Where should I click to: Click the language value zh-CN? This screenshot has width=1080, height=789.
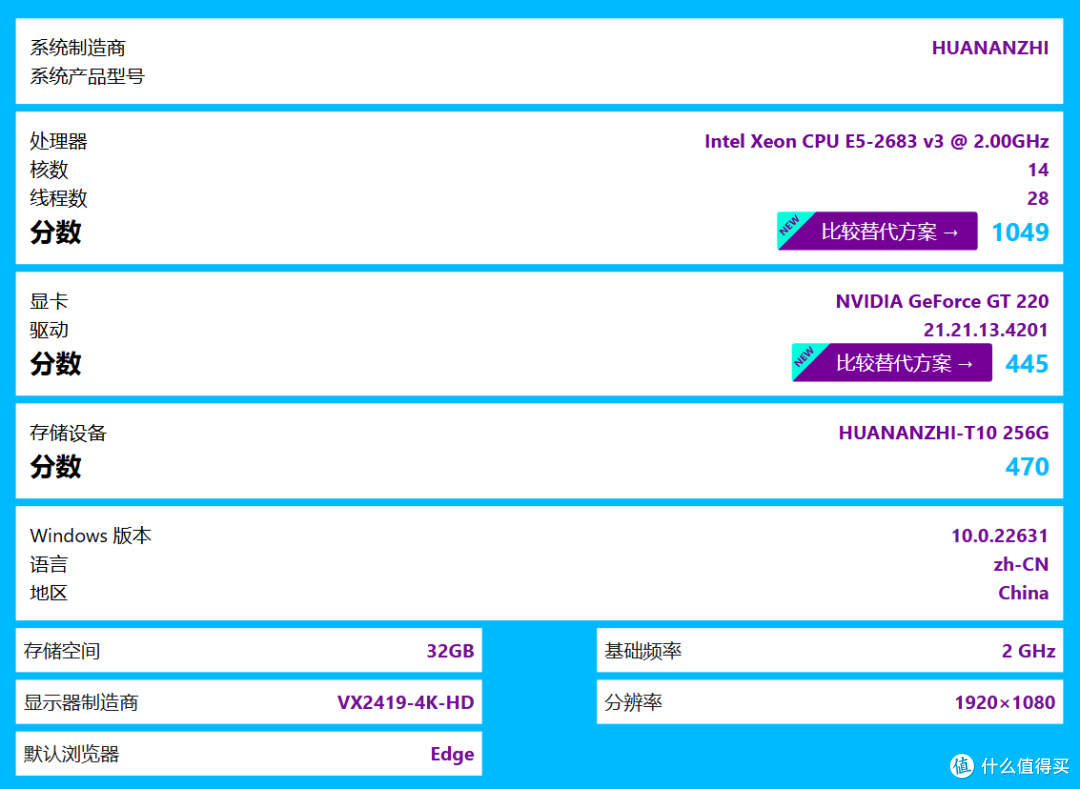[x=1021, y=565]
